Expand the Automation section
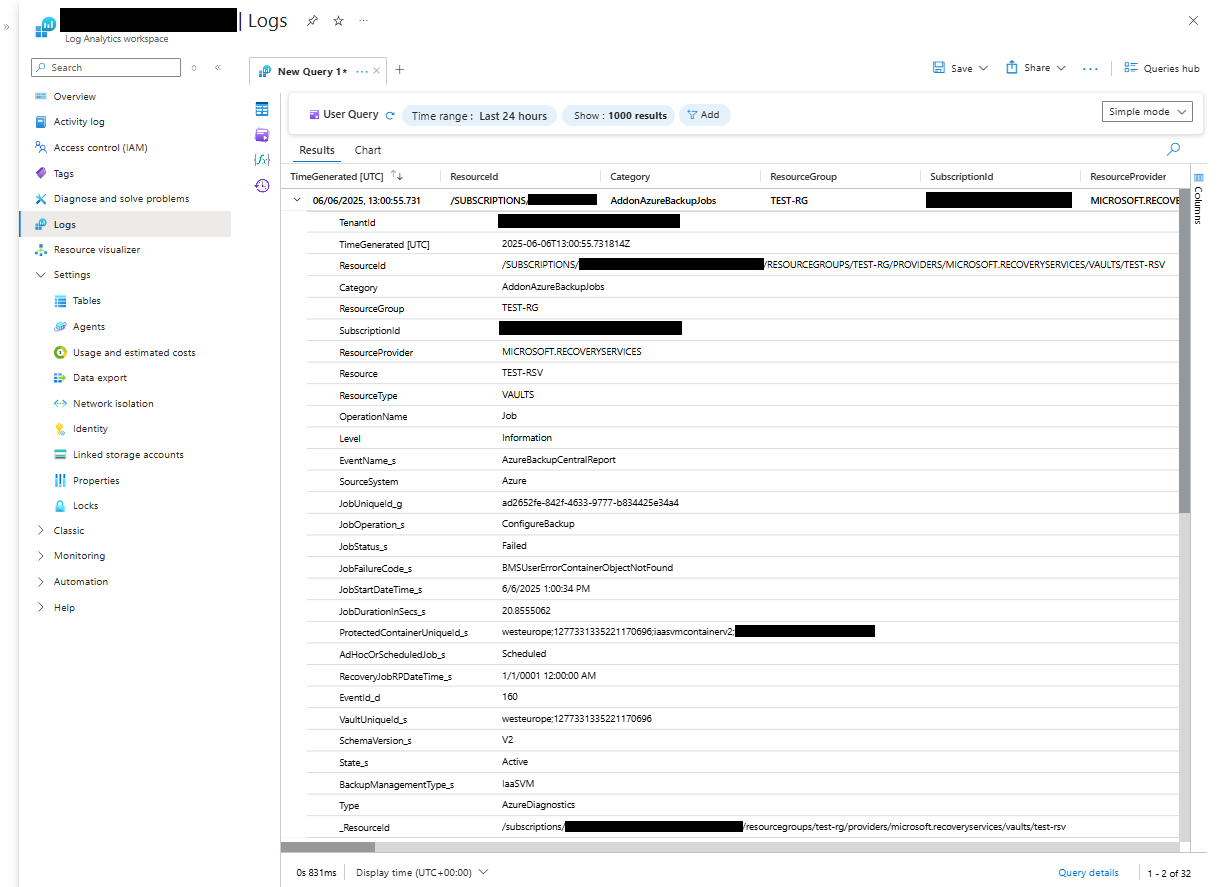Screen dimensions: 1218x887 (41, 582)
